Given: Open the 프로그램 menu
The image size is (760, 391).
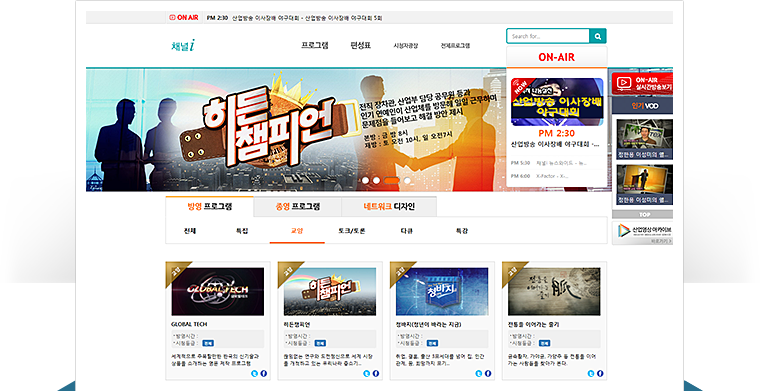Looking at the screenshot, I should (x=315, y=46).
